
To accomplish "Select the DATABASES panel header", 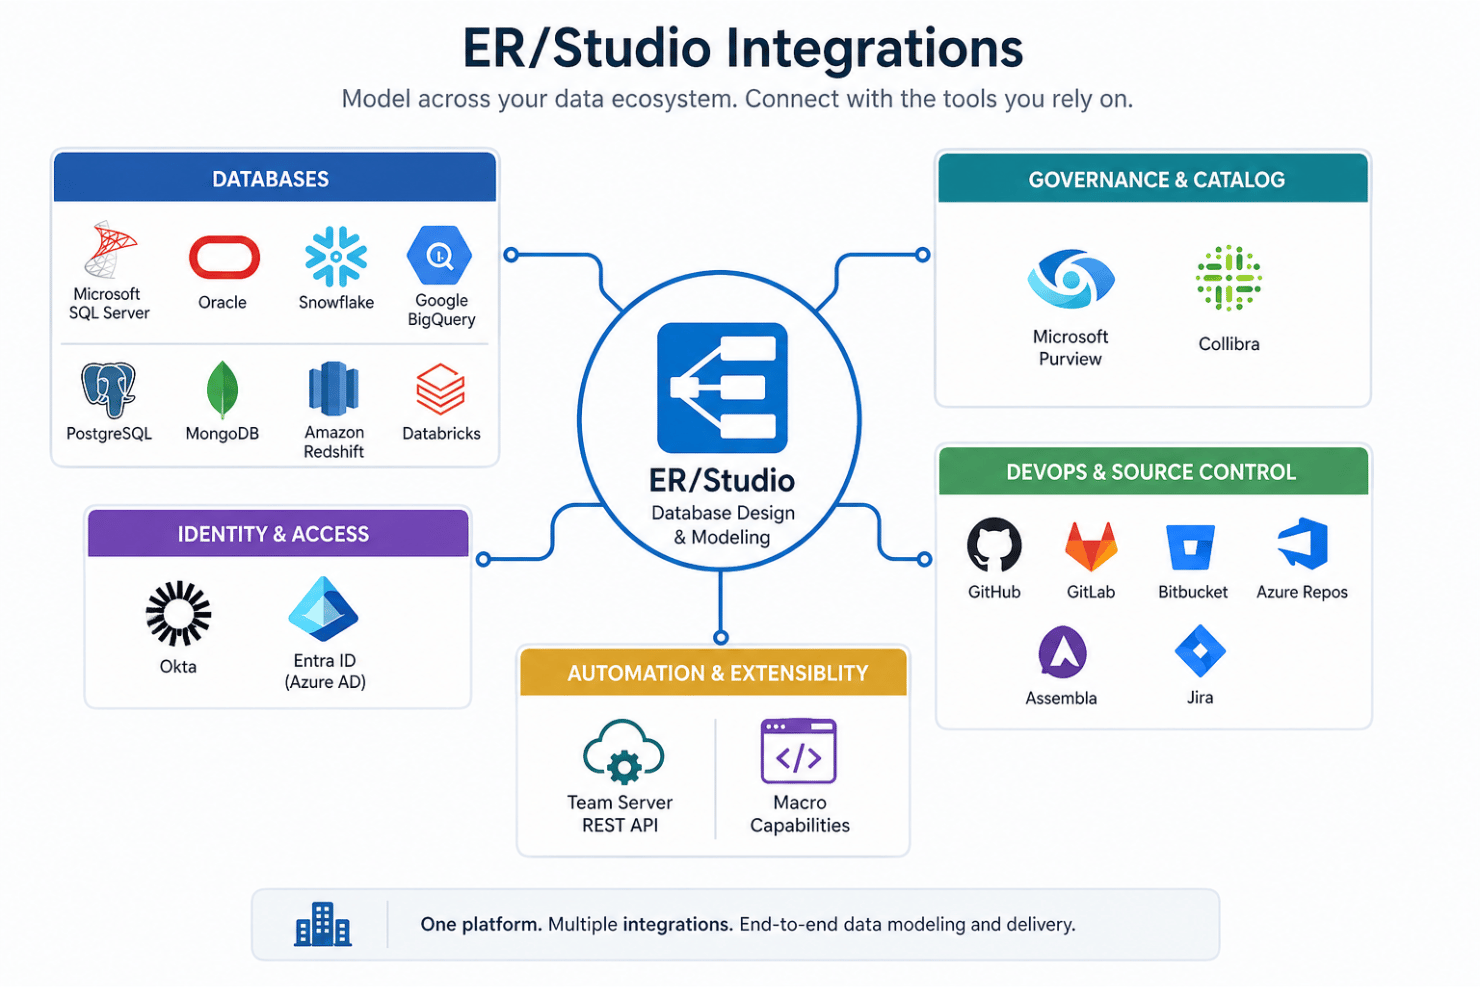I will click(x=274, y=178).
